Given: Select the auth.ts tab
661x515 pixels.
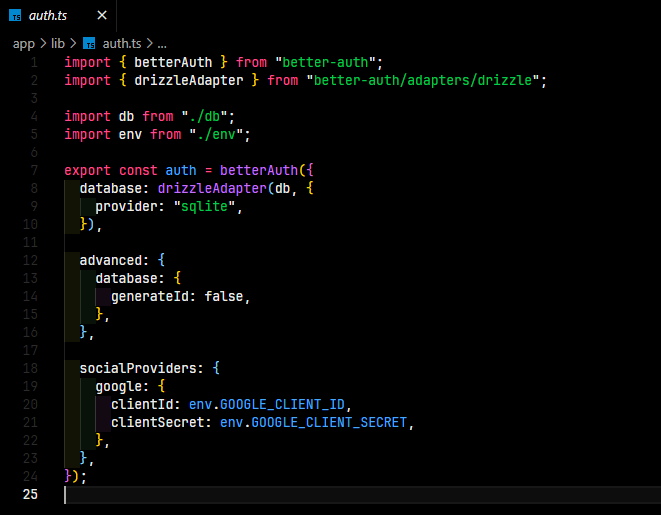Looking at the screenshot, I should tap(58, 16).
